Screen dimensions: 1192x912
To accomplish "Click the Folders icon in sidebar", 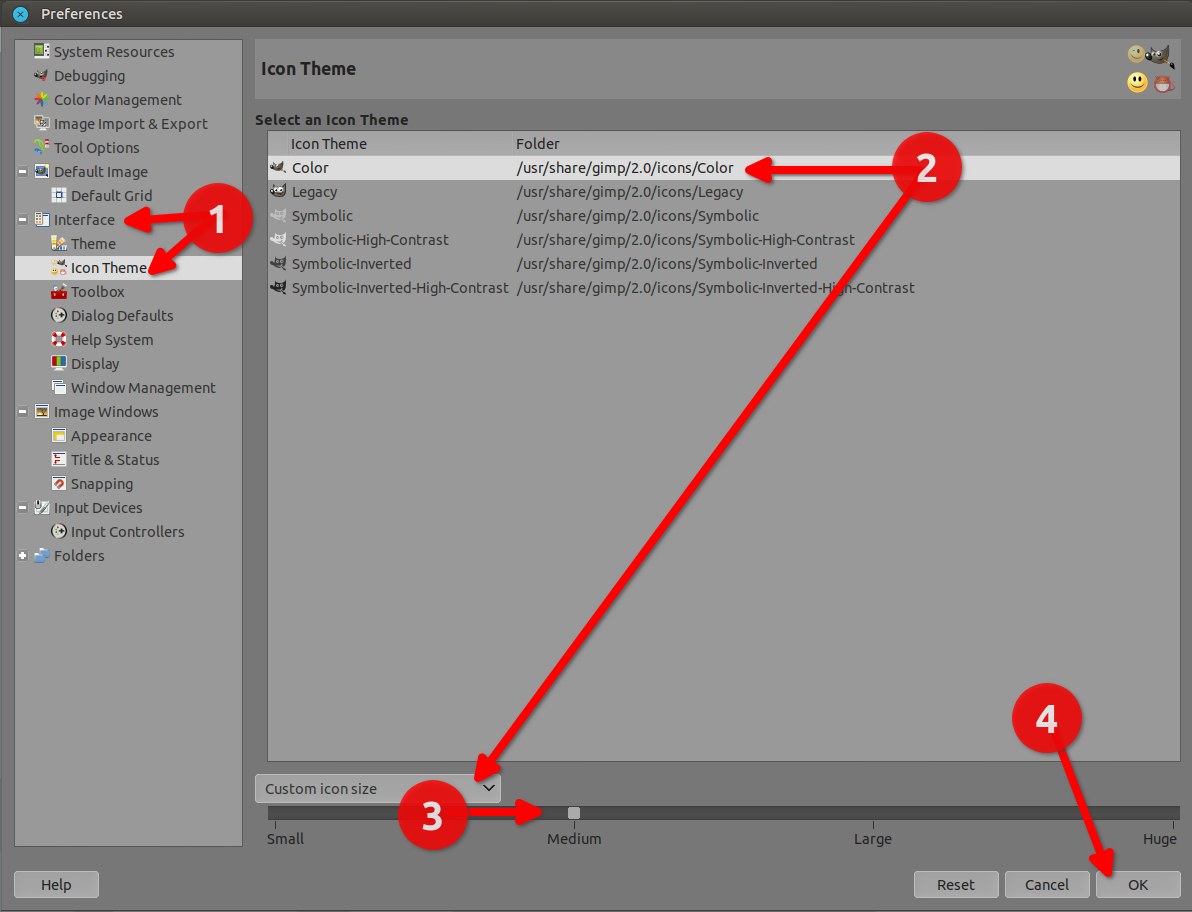I will [x=42, y=556].
